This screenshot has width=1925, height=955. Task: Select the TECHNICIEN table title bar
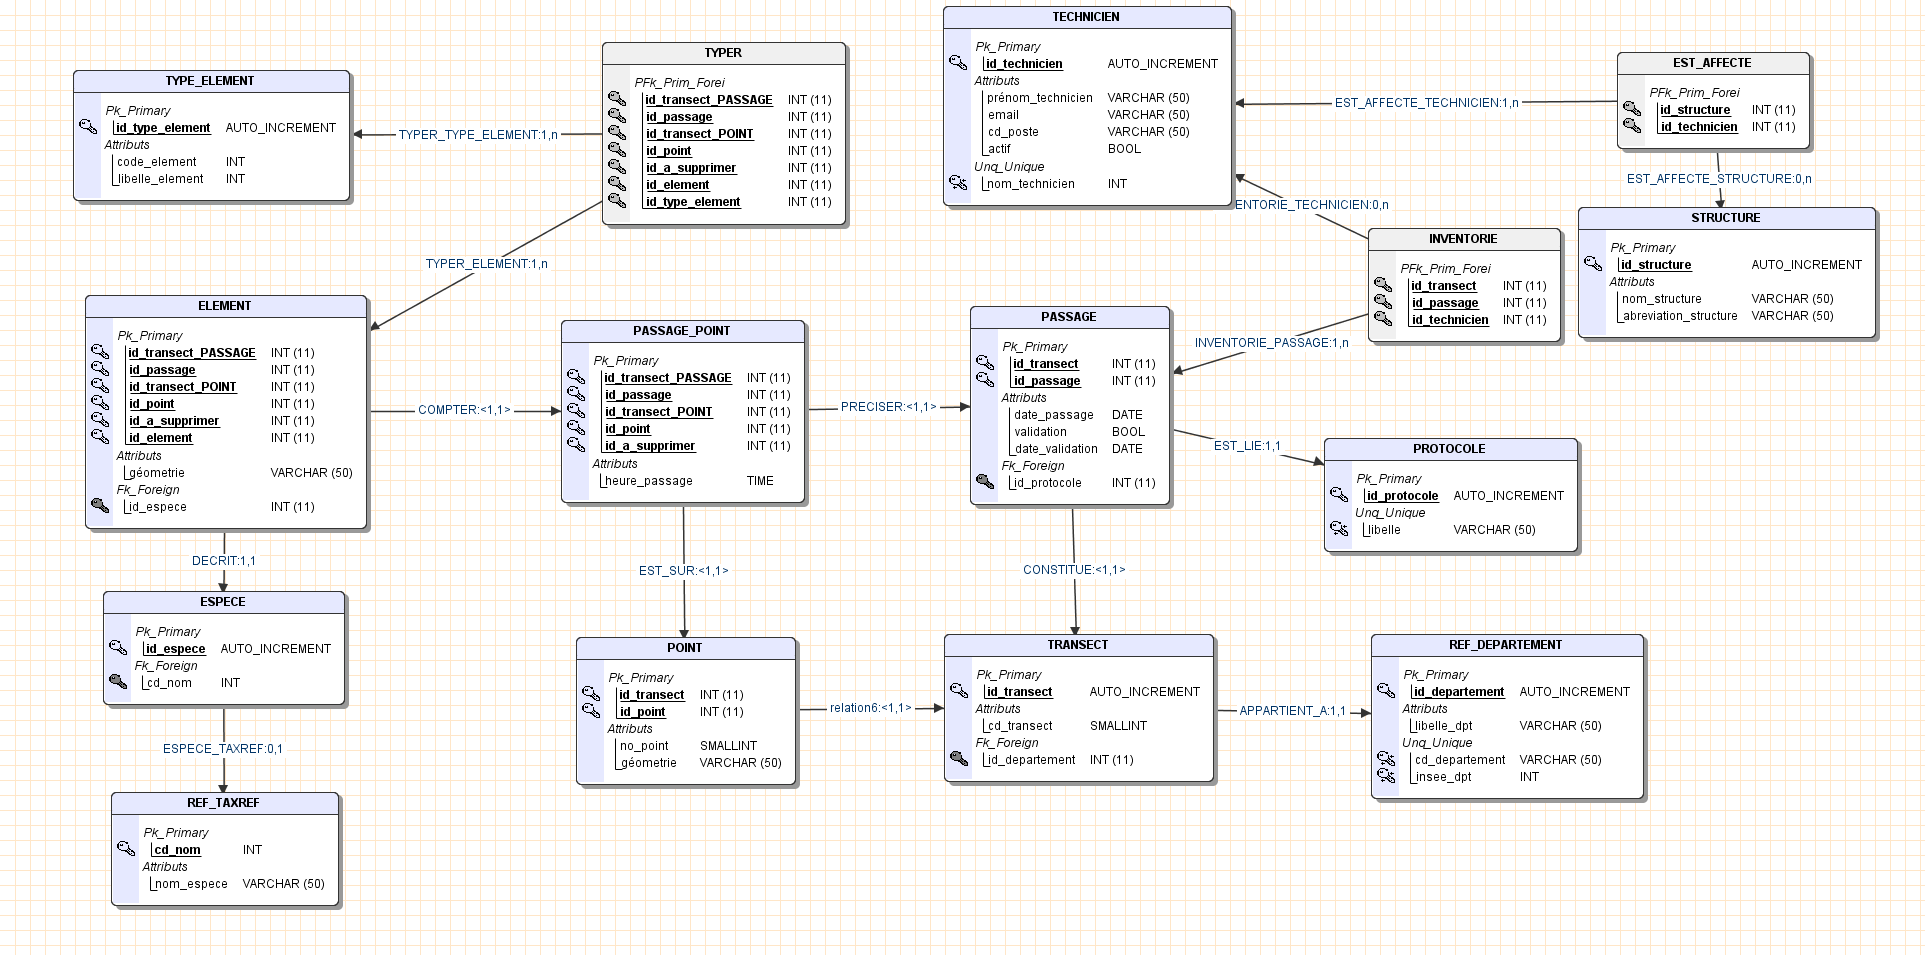click(1087, 17)
